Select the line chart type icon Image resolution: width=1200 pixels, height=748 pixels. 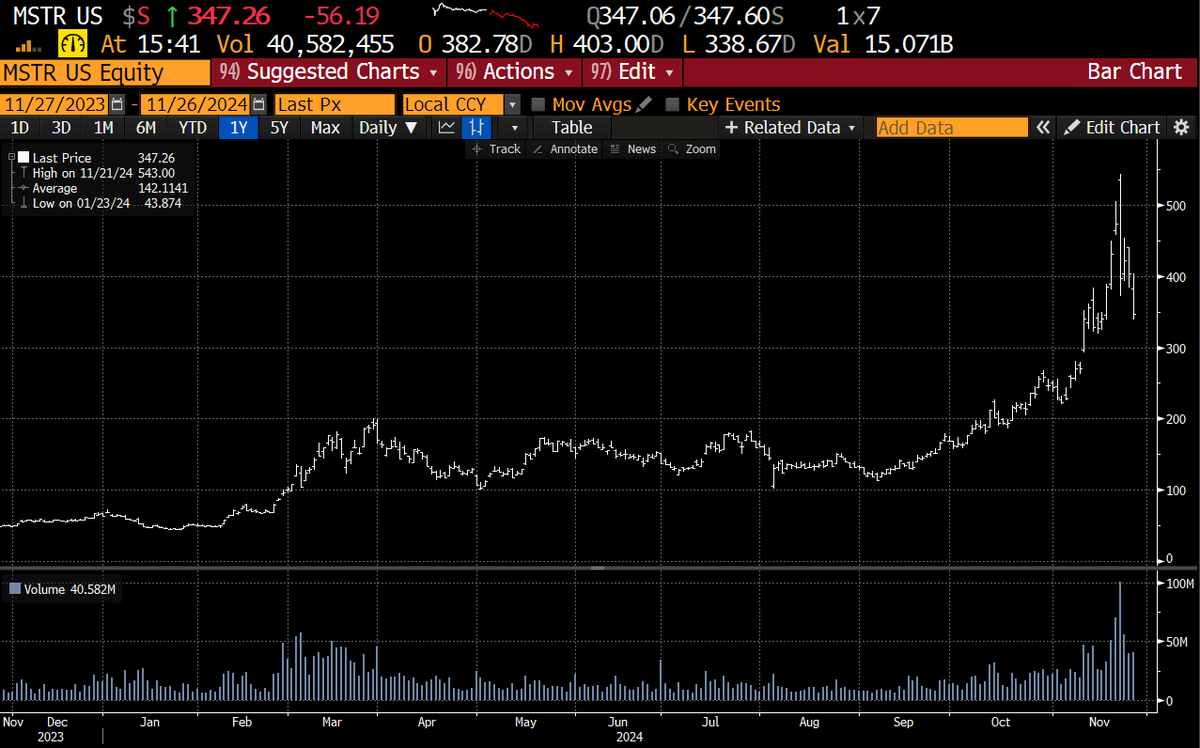coord(446,127)
